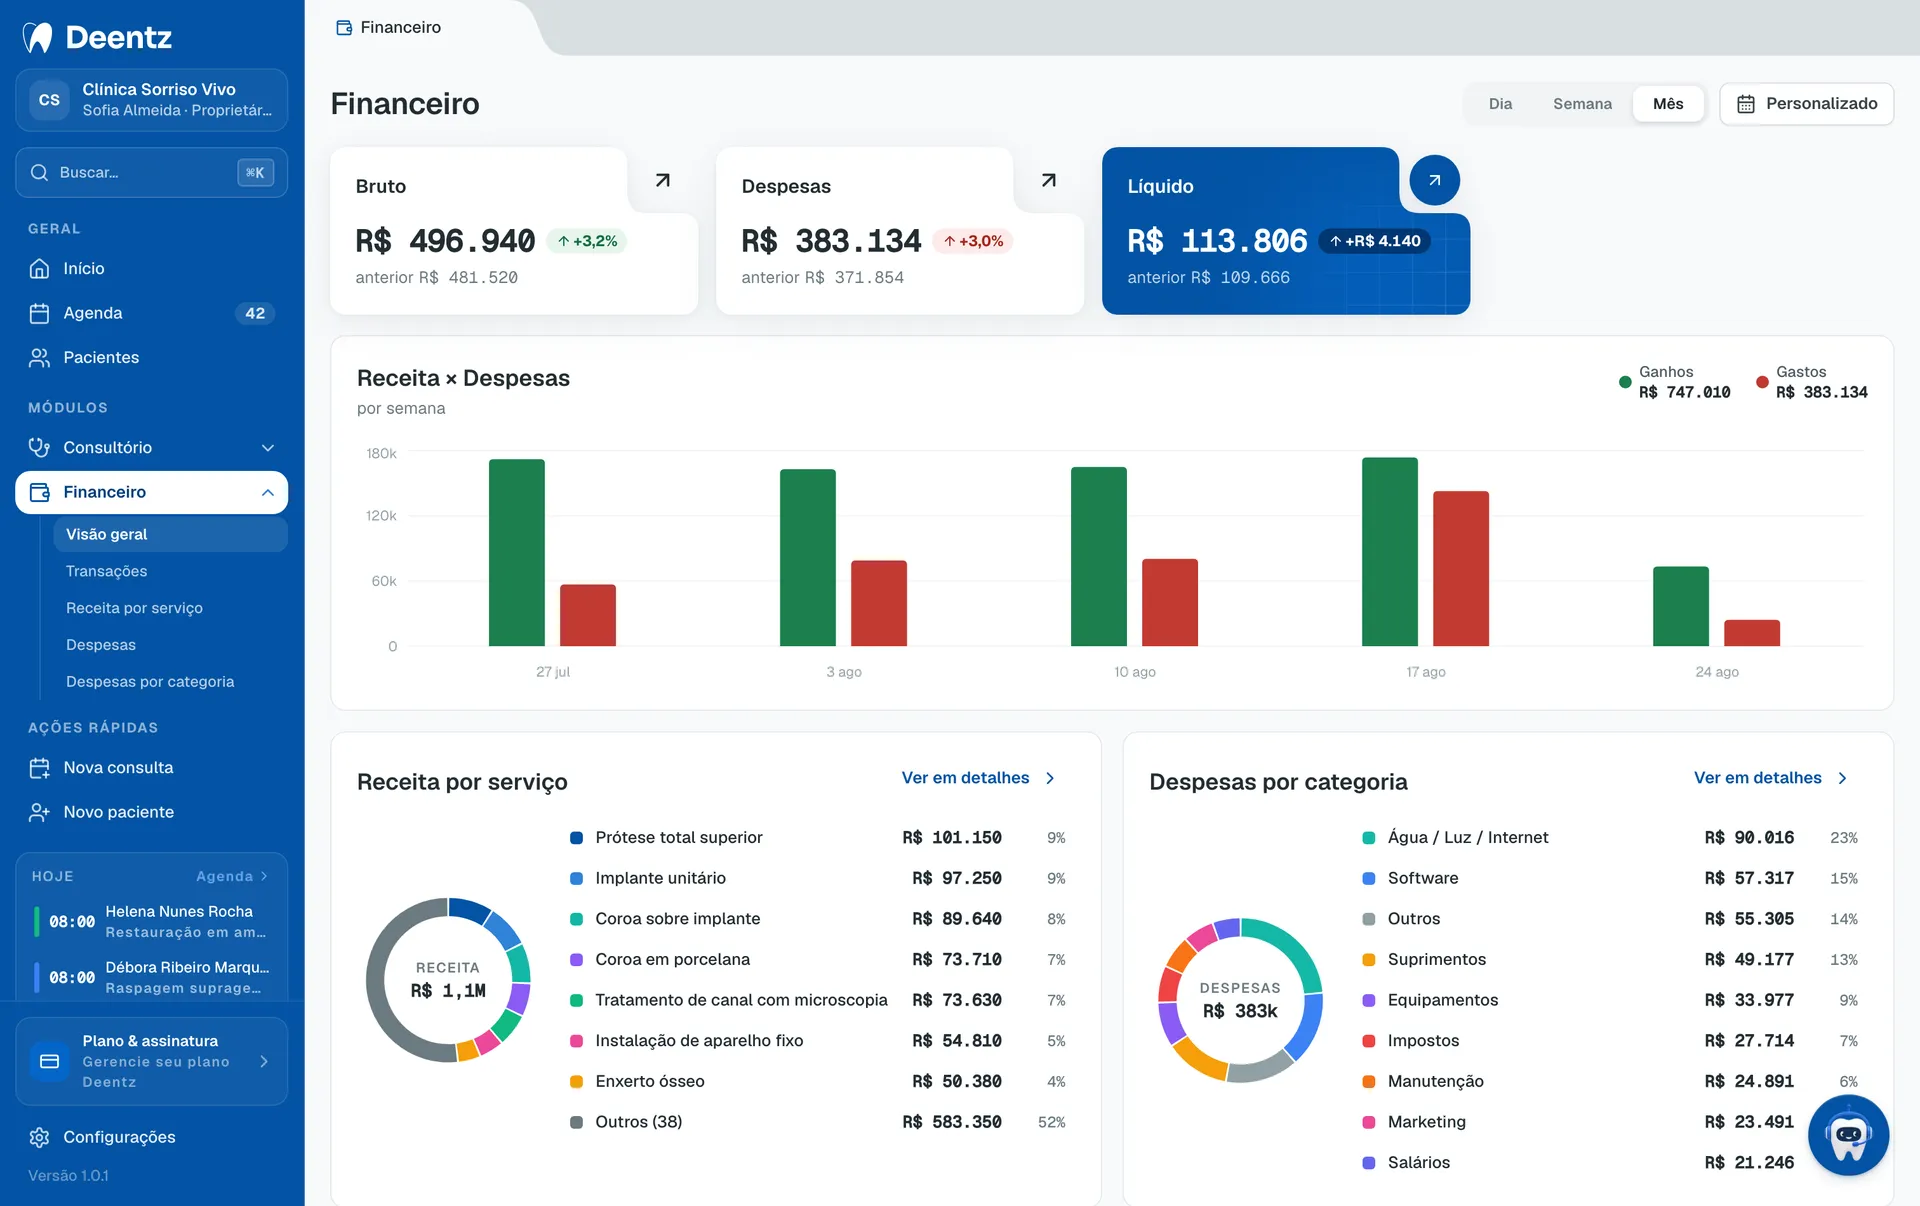
Task: Expand the Consultório module chevron
Action: (267, 447)
